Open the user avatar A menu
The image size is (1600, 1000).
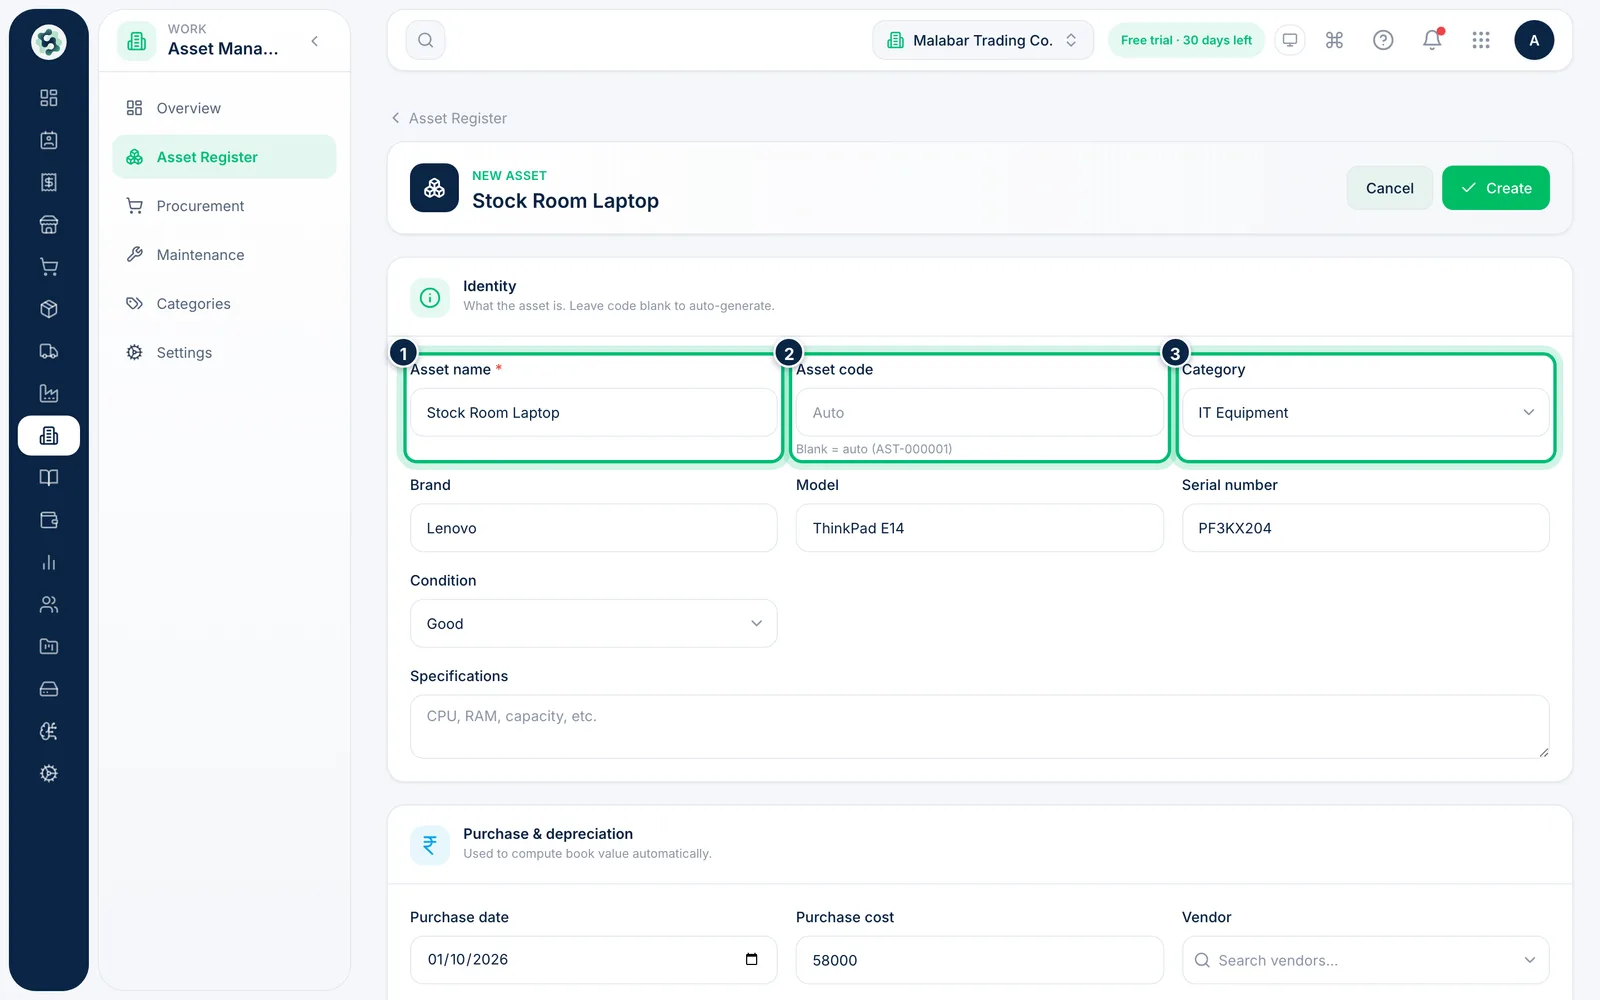(1534, 40)
